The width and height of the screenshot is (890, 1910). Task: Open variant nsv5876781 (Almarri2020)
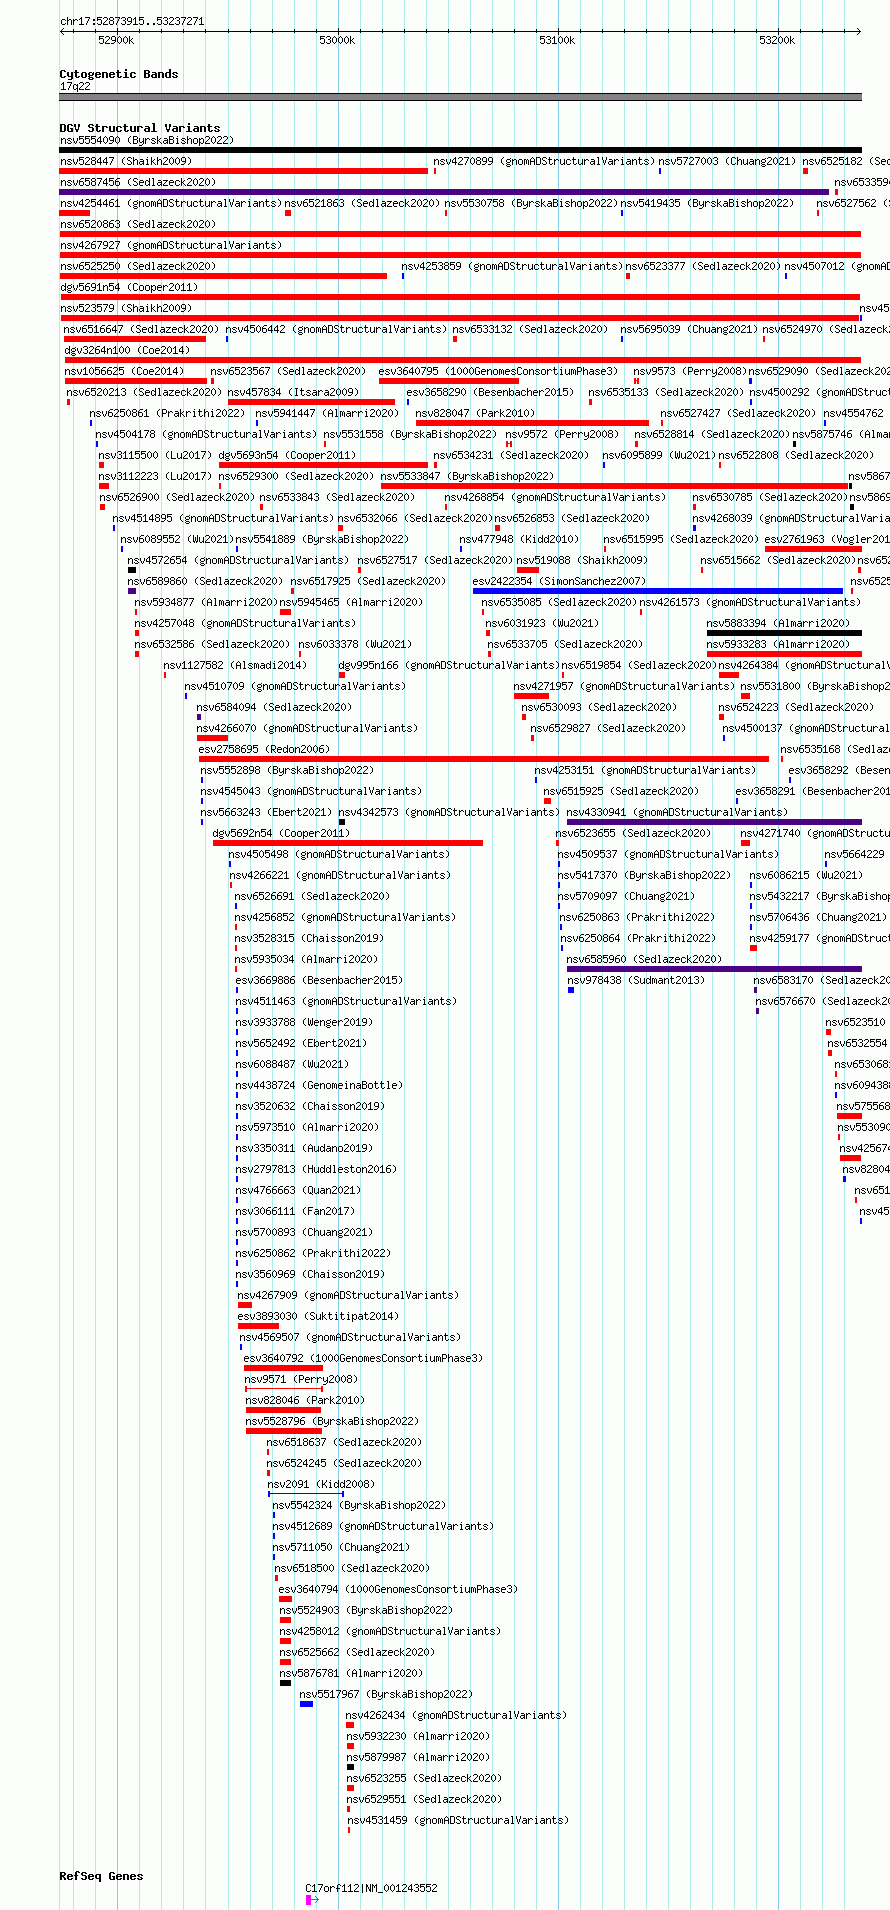coord(351,1673)
